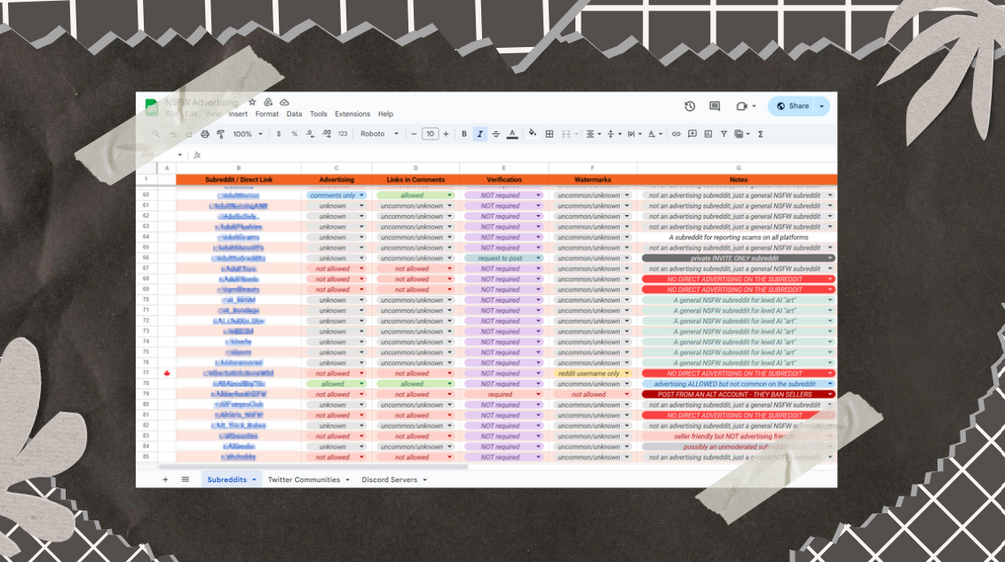This screenshot has width=1005, height=562.
Task: Open vertical align dropdown
Action: point(614,134)
